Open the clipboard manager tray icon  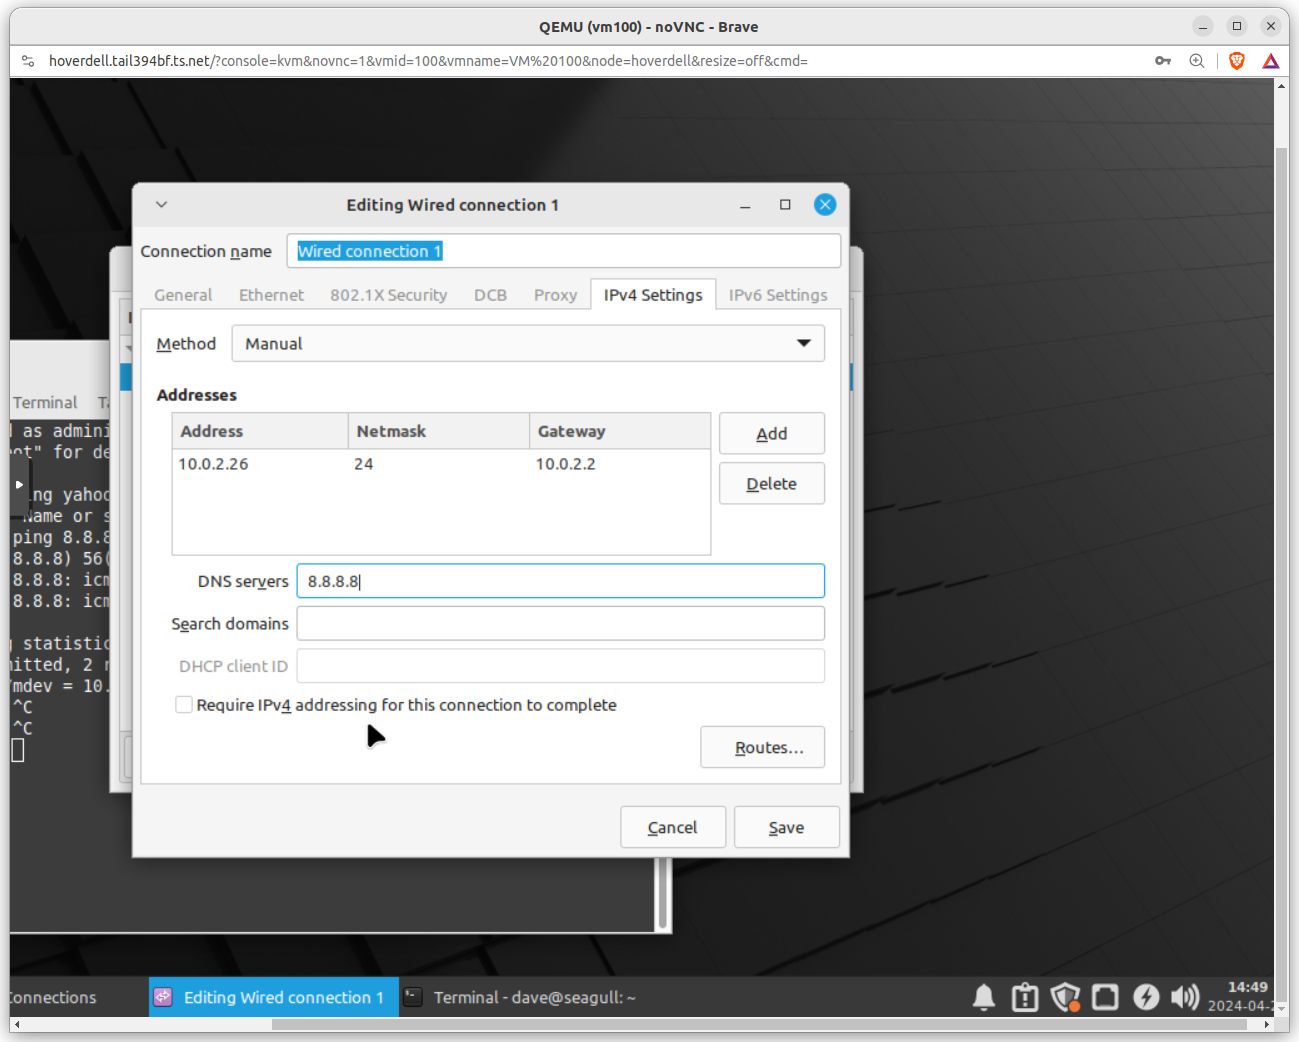1025,997
